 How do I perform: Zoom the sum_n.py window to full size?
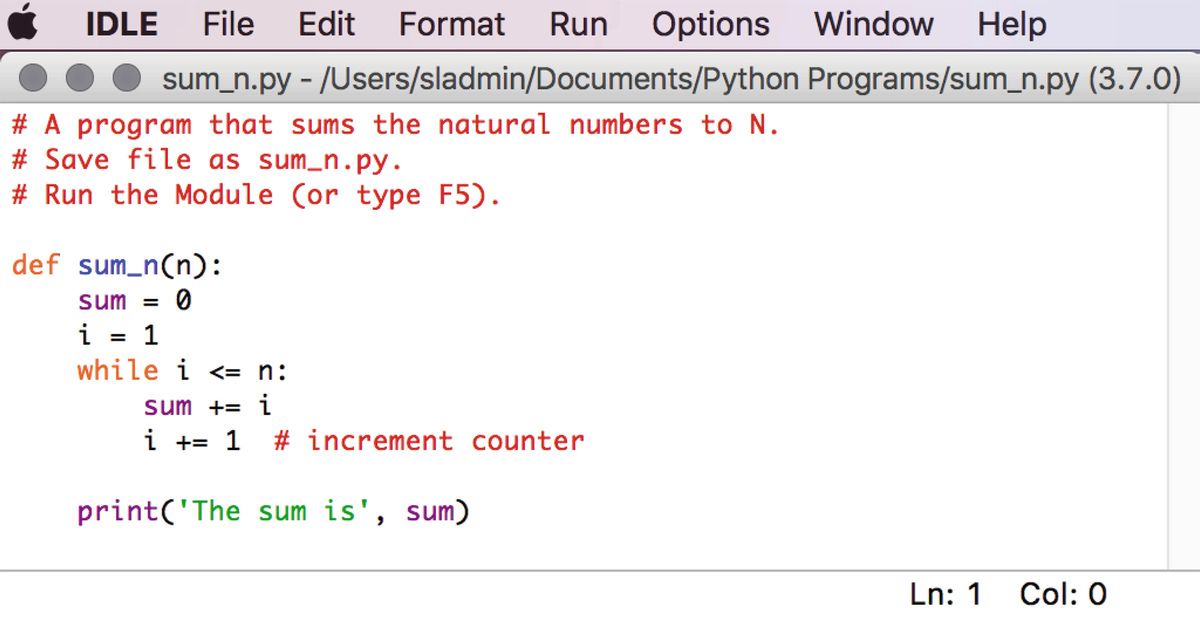[125, 78]
